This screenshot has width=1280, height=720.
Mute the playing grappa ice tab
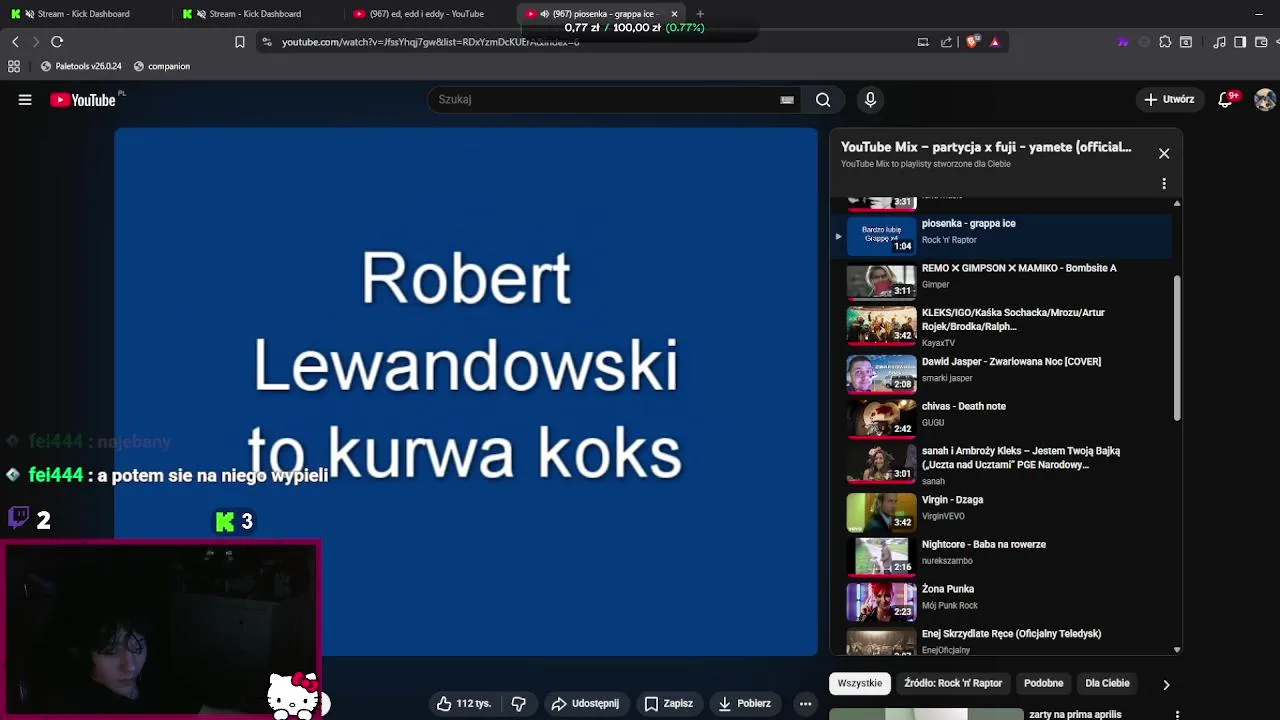coord(544,14)
